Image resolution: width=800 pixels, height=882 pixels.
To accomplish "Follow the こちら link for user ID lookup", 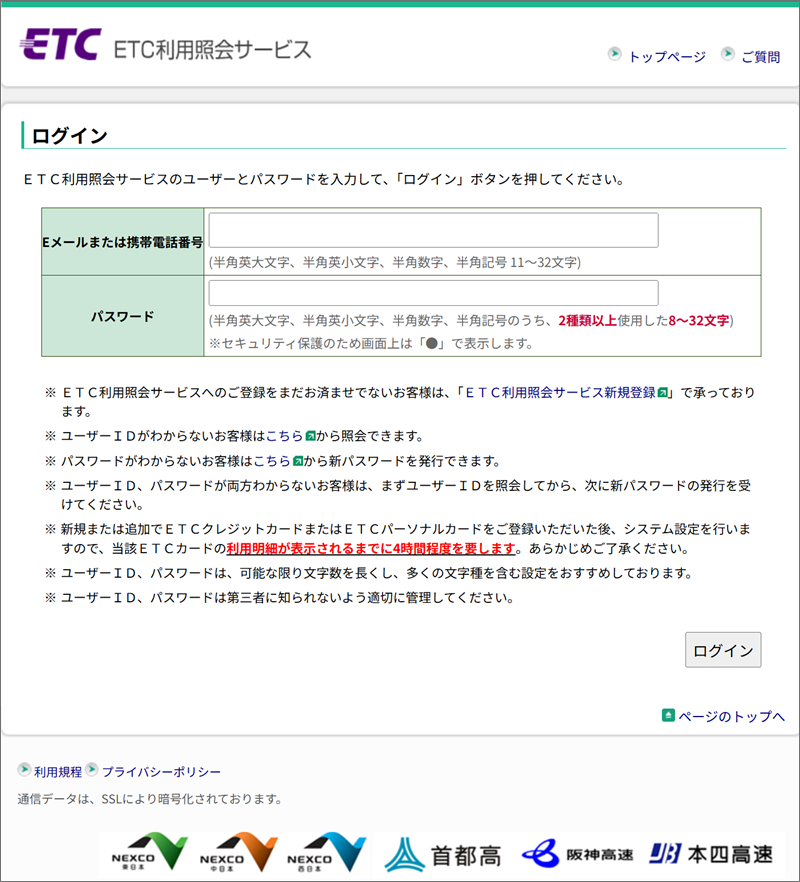I will click(284, 436).
